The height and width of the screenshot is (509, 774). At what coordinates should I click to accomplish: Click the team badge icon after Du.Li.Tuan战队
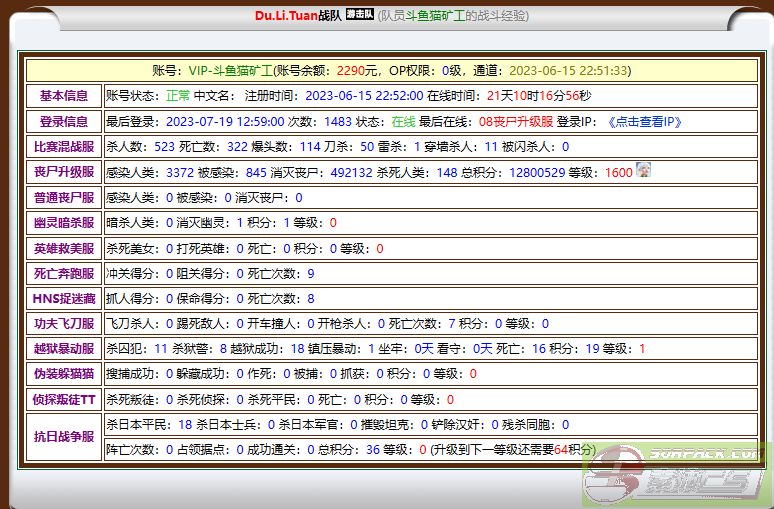(x=358, y=15)
